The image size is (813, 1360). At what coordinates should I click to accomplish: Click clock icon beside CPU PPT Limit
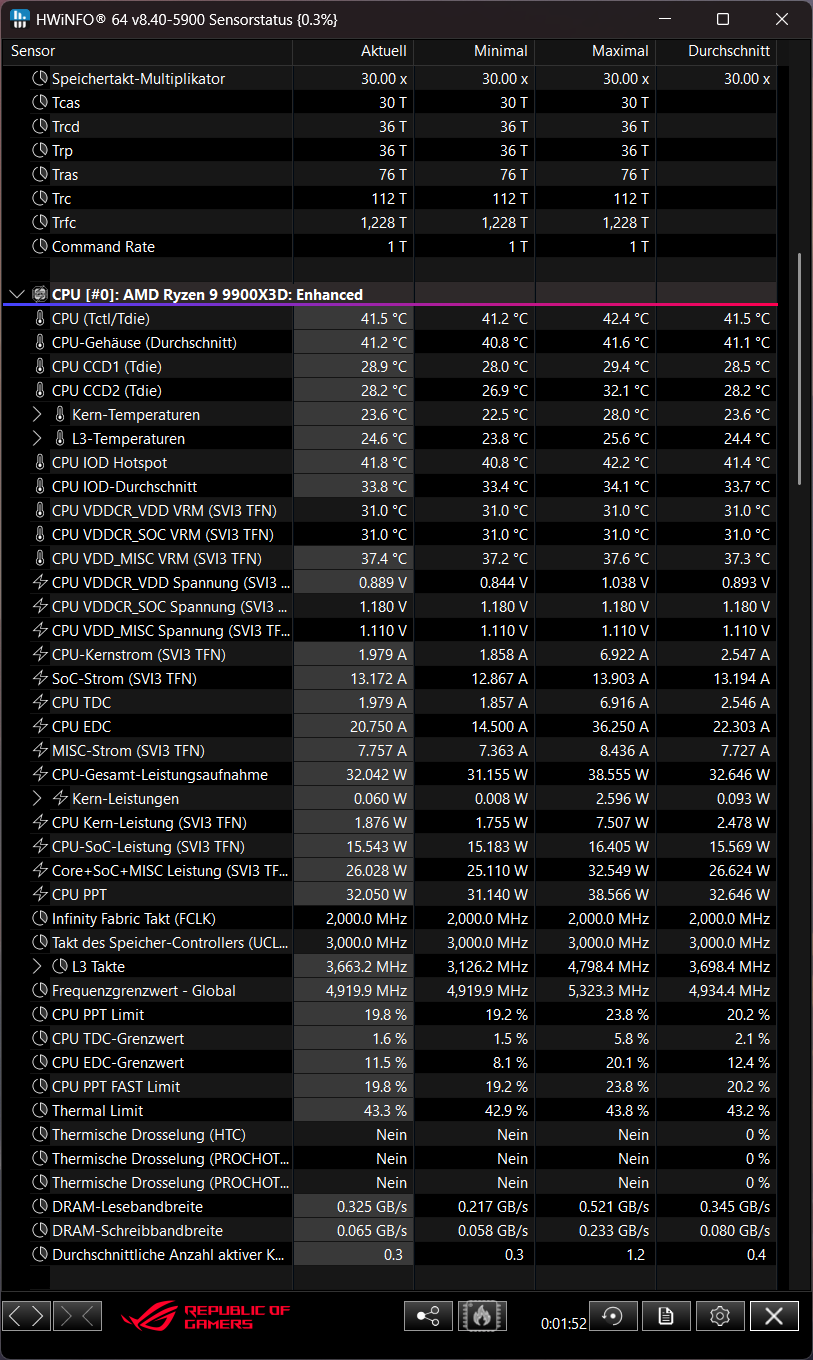pyautogui.click(x=40, y=1014)
